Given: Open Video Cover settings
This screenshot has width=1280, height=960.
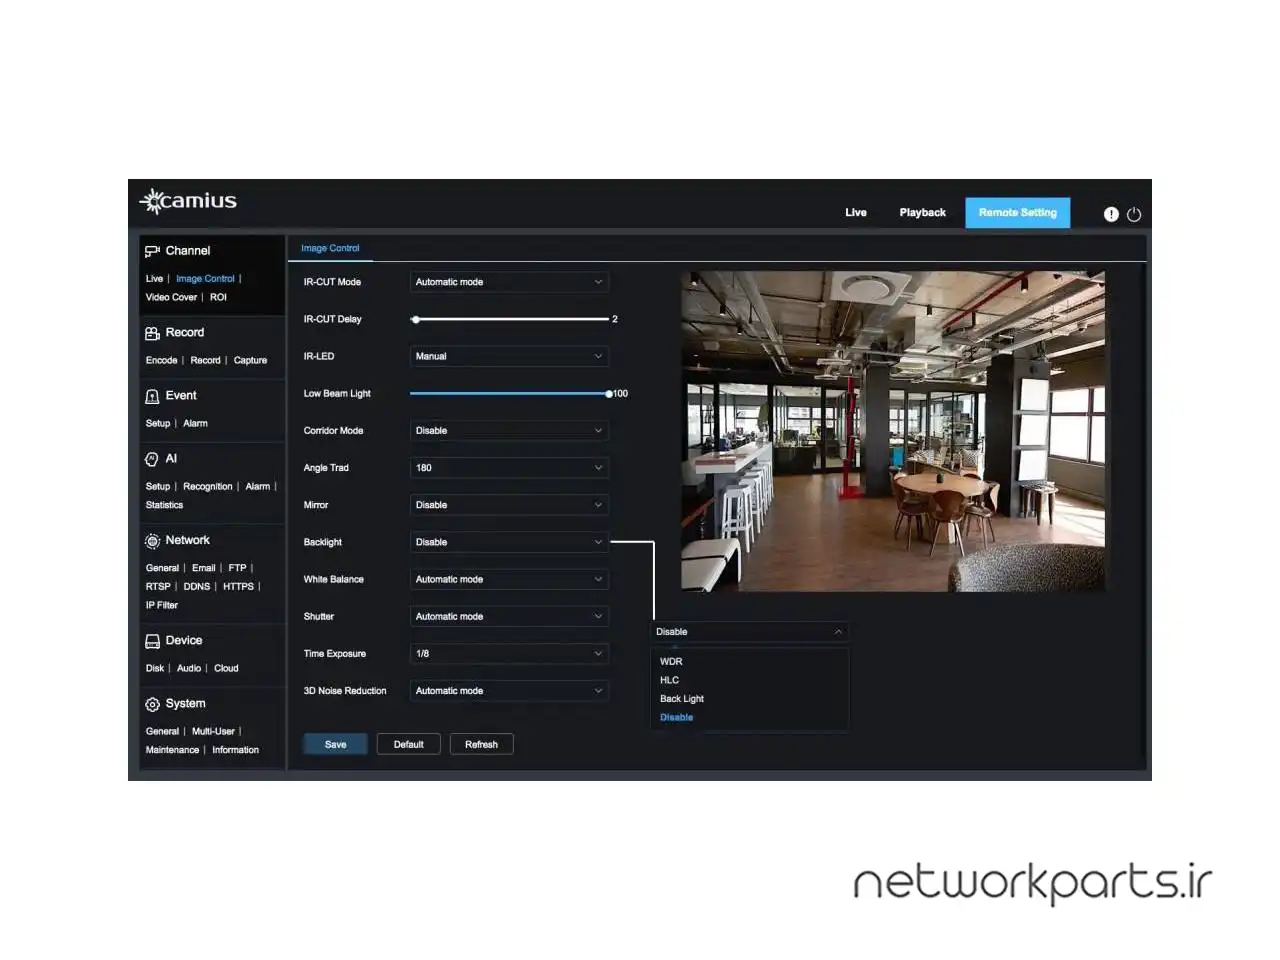Looking at the screenshot, I should coord(171,298).
